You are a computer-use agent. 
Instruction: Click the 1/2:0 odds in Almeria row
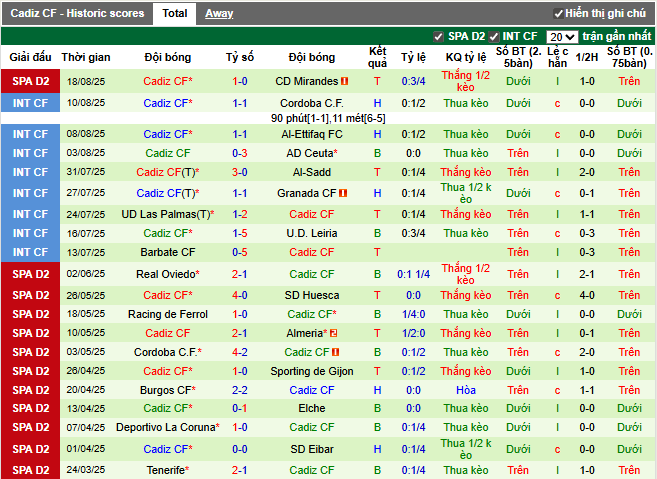pos(413,333)
